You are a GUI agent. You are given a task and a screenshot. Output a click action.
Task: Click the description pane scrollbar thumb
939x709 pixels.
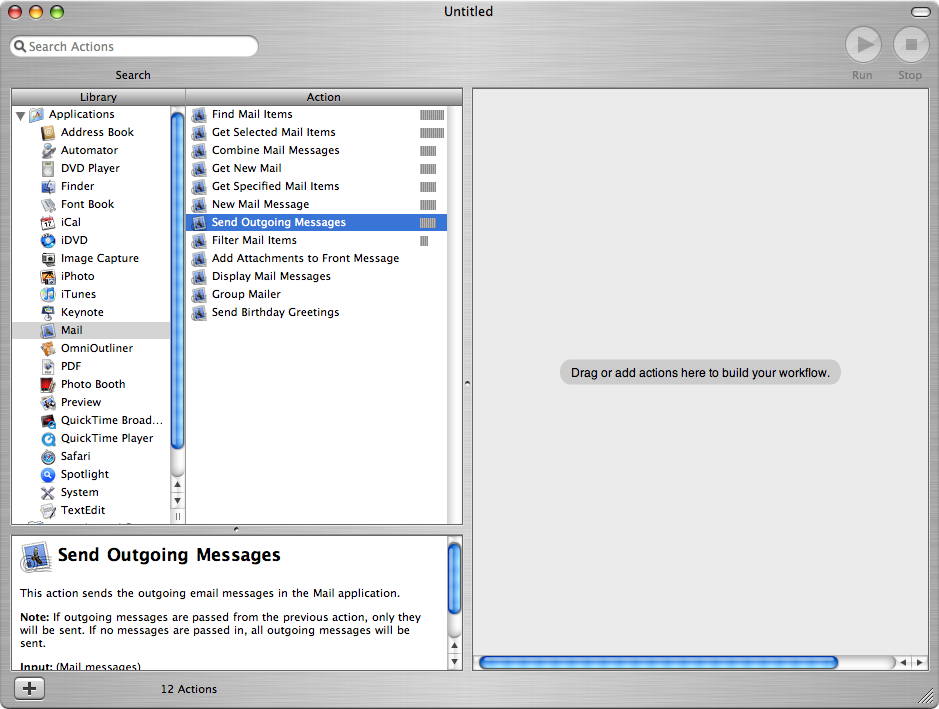[x=455, y=578]
